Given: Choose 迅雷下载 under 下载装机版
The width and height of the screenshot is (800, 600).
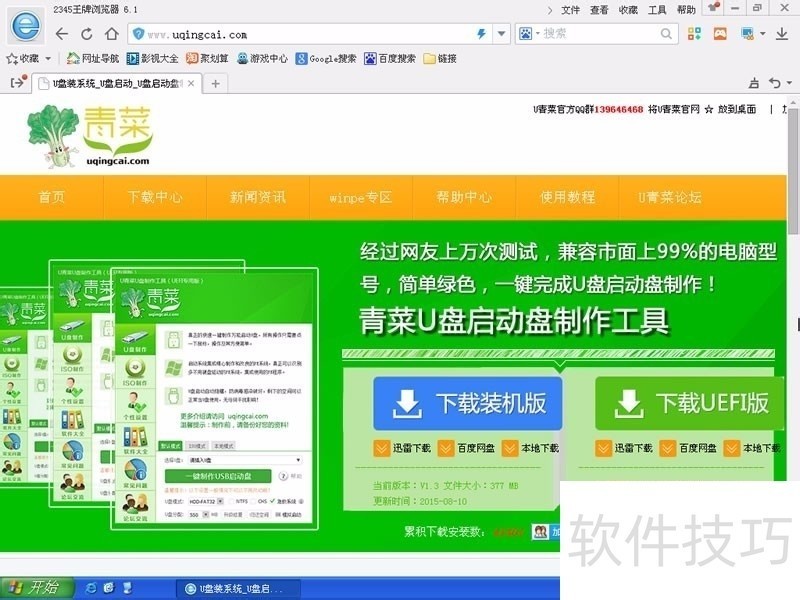Looking at the screenshot, I should (403, 448).
